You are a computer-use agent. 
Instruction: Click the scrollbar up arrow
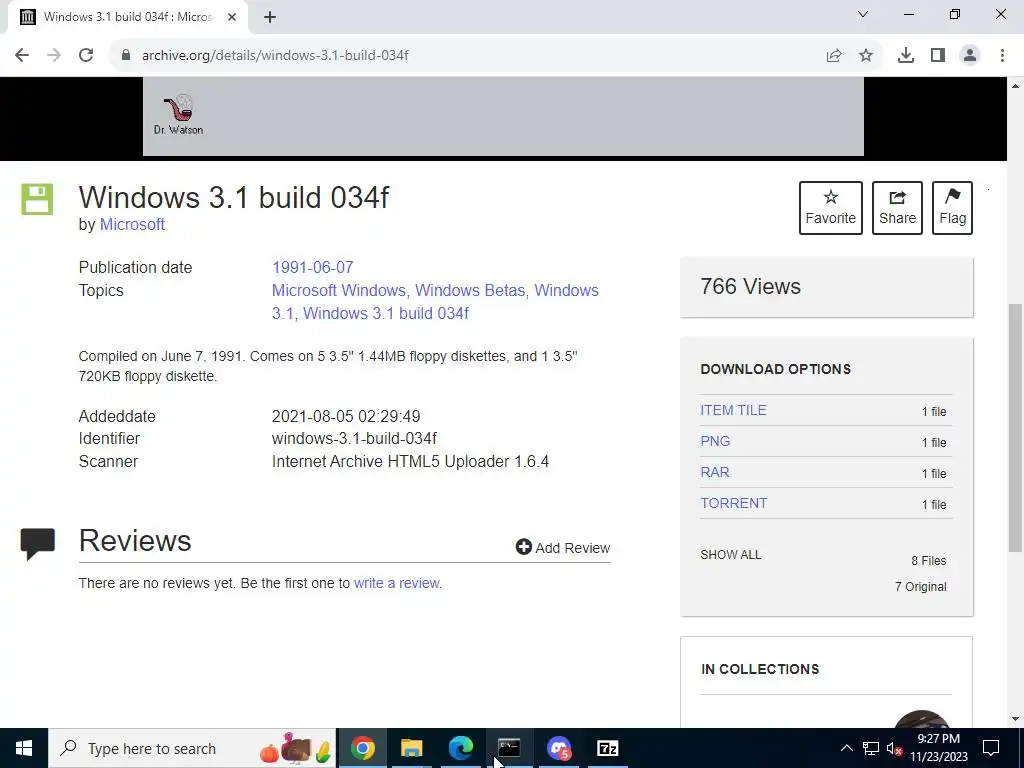click(x=1016, y=86)
